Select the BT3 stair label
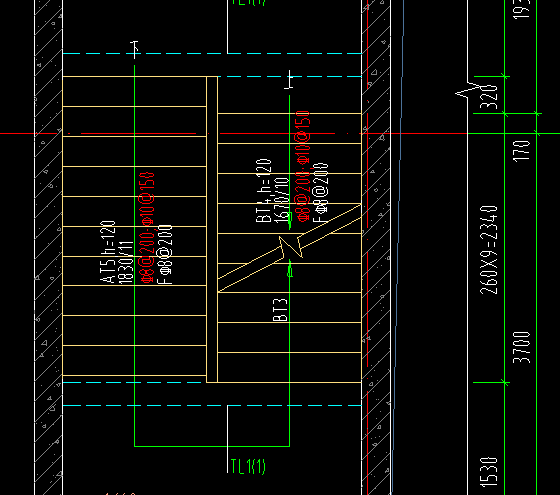The height and width of the screenshot is (495, 560). coord(280,310)
